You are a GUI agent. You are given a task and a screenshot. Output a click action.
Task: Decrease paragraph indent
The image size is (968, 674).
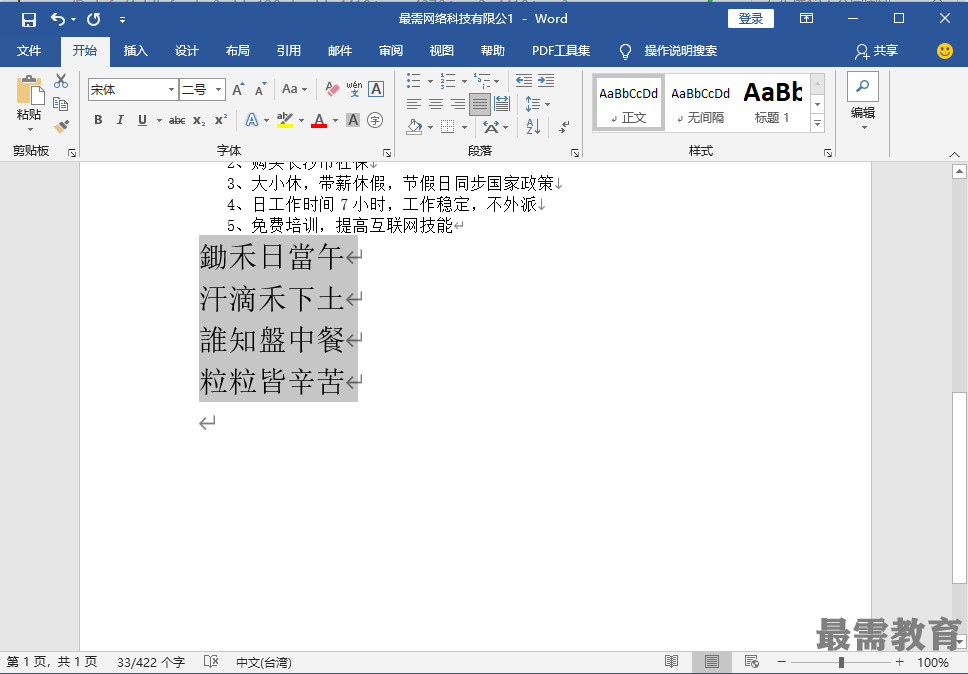[x=524, y=80]
